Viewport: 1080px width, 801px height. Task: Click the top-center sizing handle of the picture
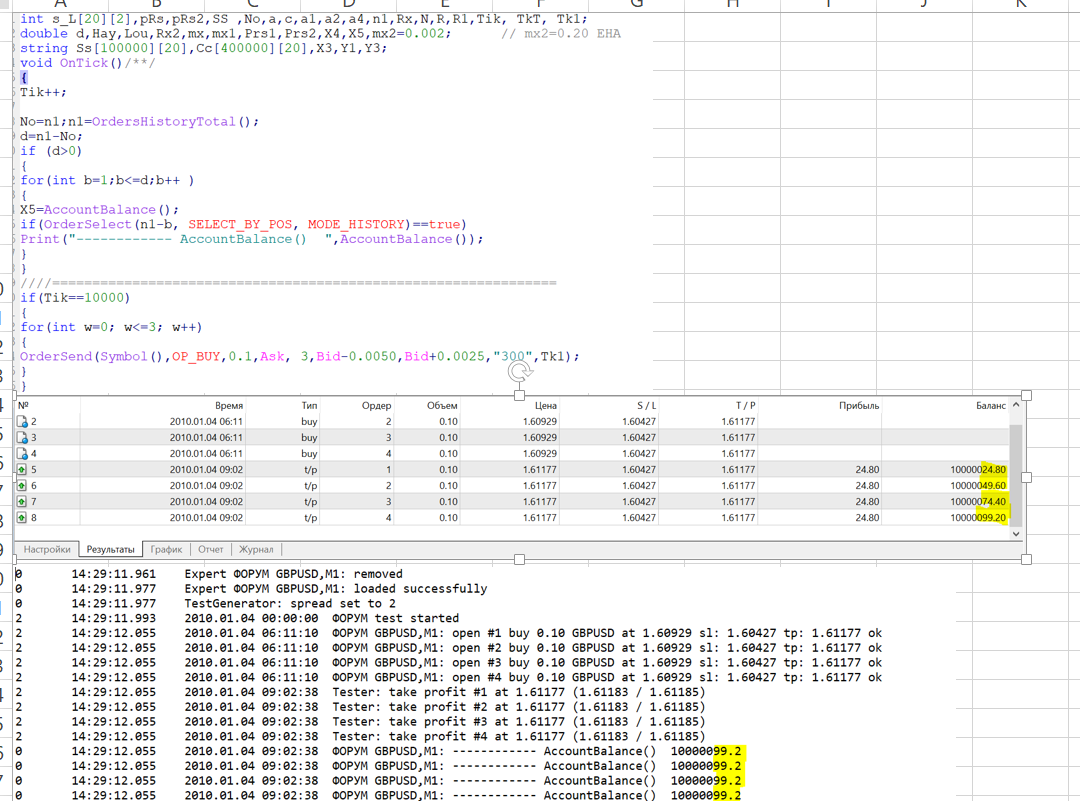(519, 395)
